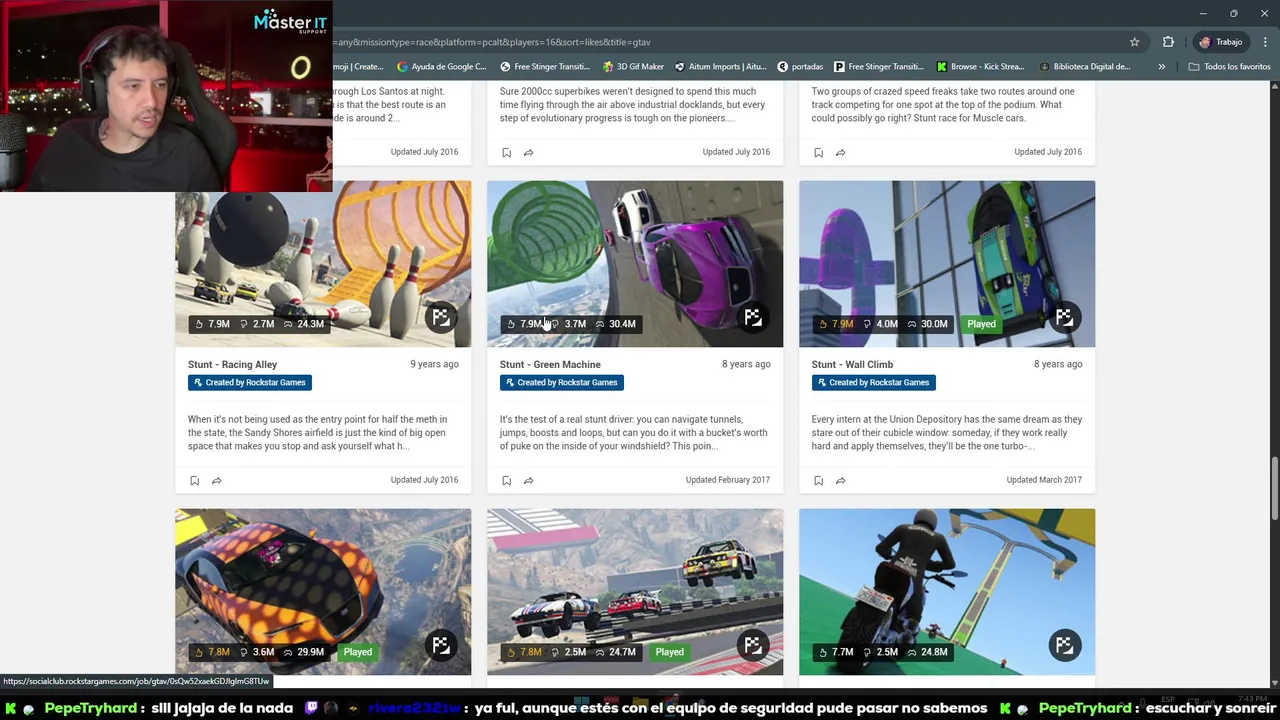Click bookmark icon above Updated July 2016 middle card

tap(506, 153)
